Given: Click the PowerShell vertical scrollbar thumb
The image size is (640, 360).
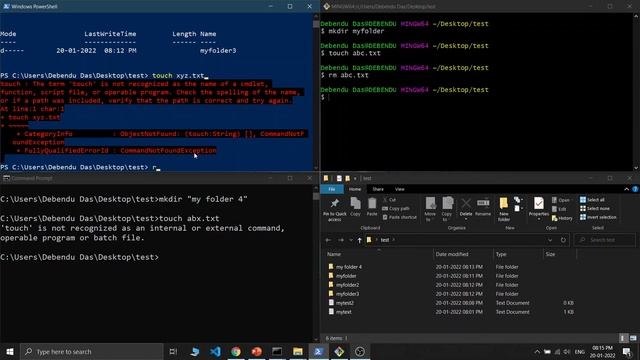Looking at the screenshot, I should tap(316, 23).
